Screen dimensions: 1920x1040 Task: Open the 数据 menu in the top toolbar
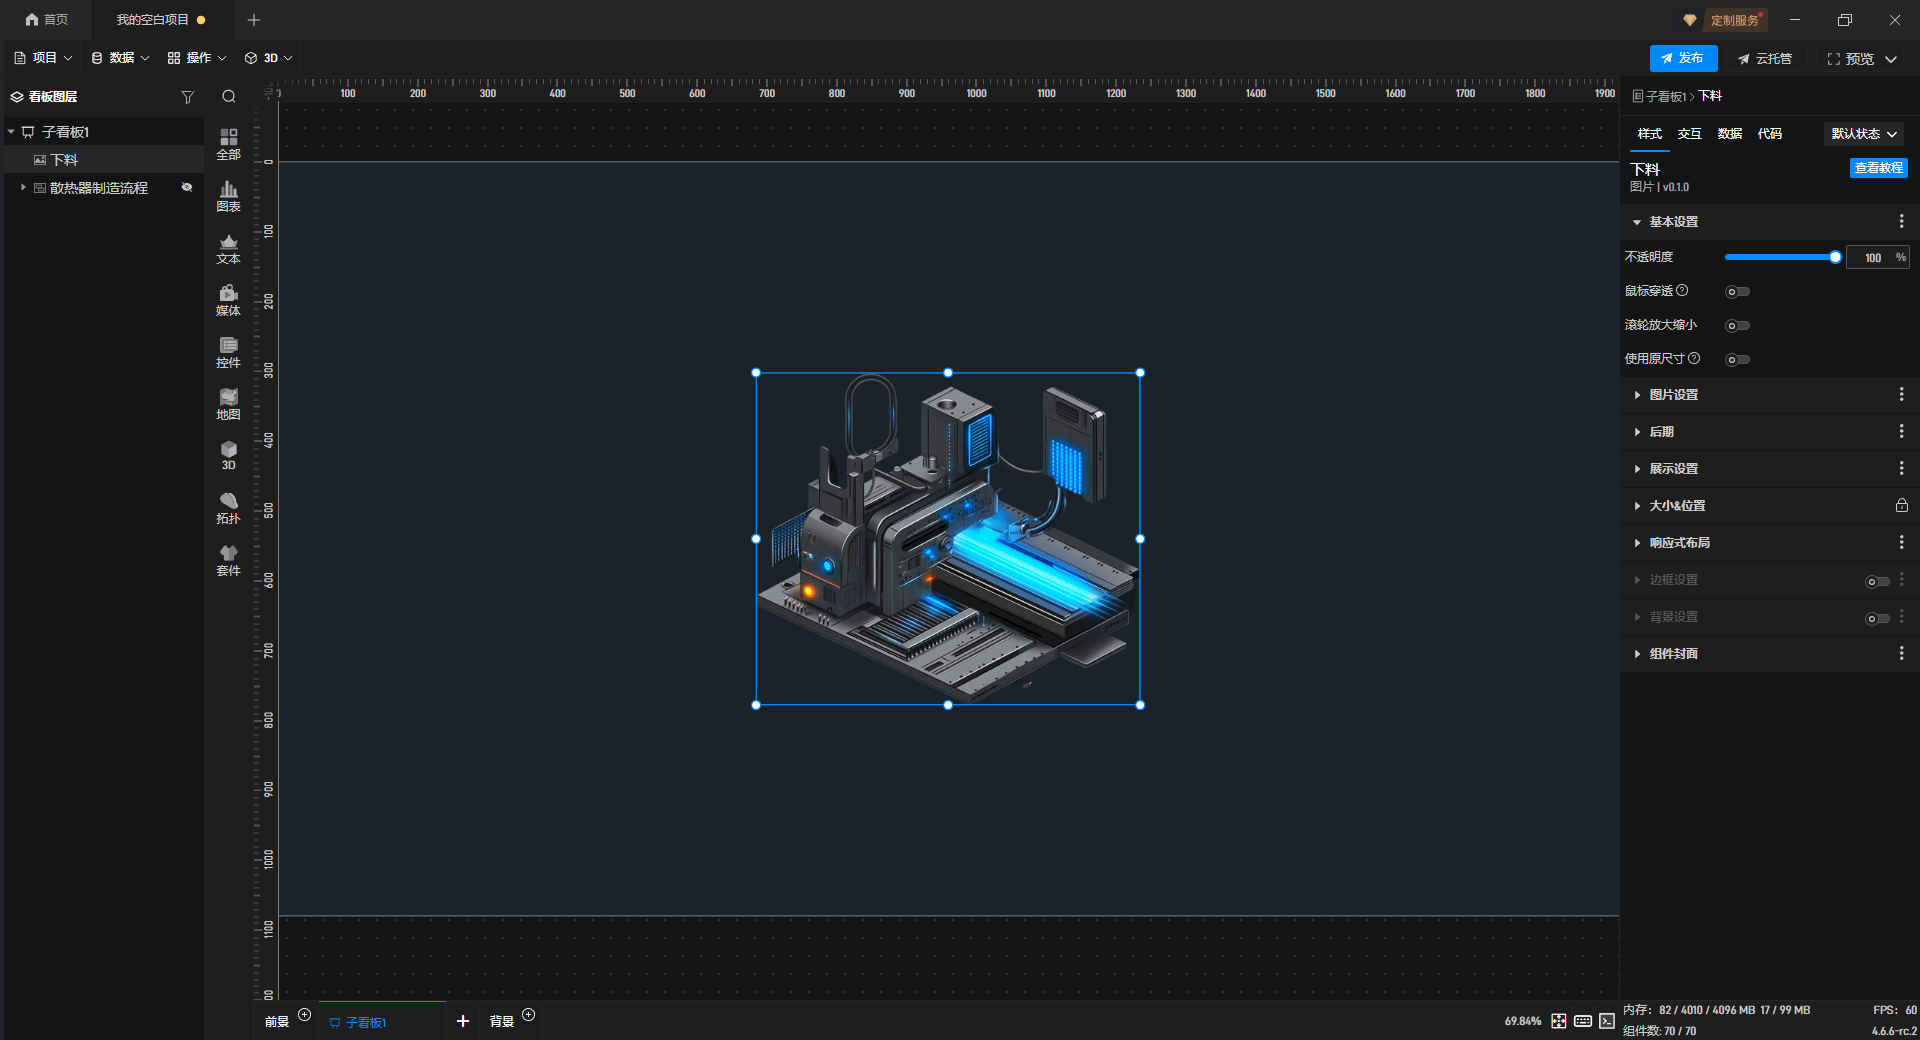click(120, 58)
